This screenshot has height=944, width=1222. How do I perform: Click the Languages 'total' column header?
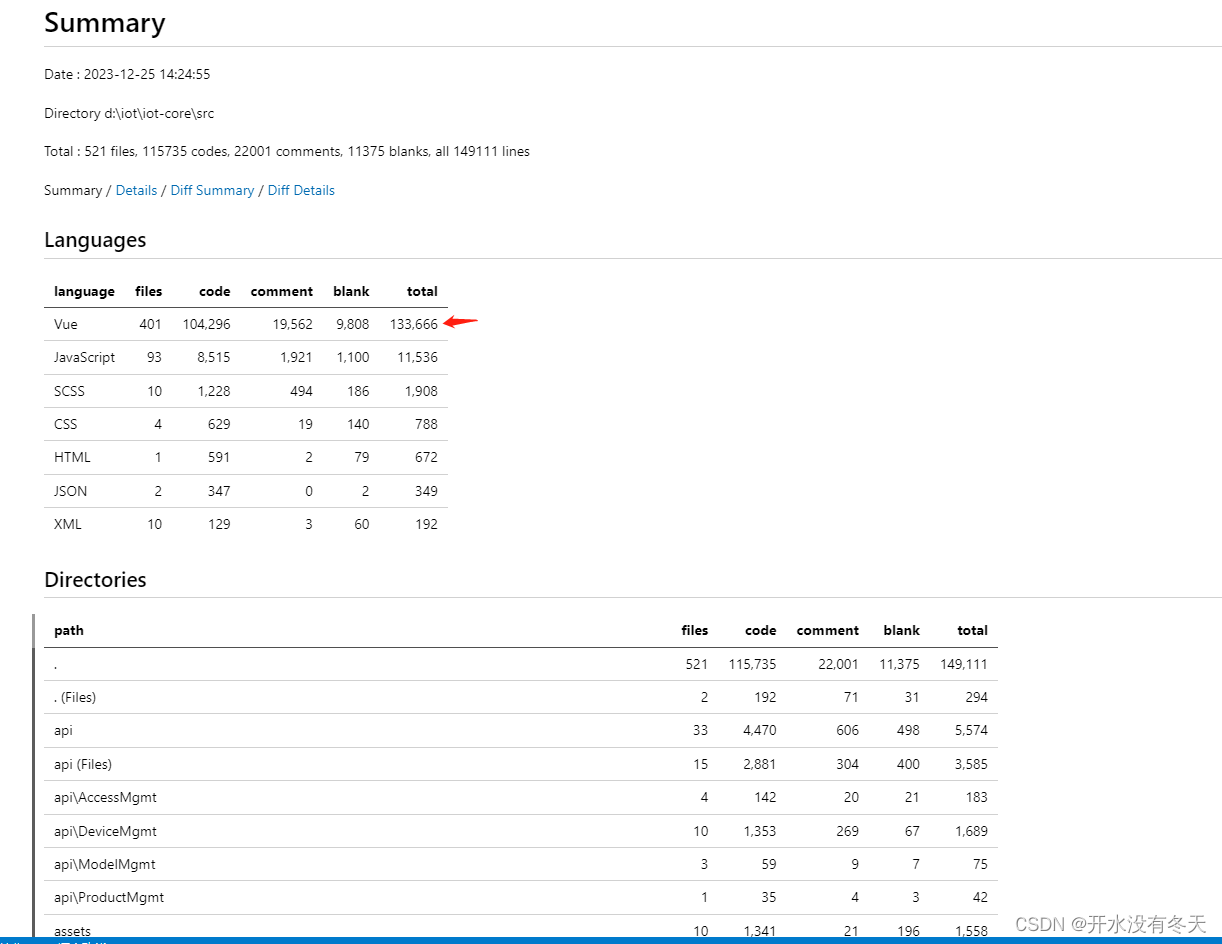pos(422,291)
